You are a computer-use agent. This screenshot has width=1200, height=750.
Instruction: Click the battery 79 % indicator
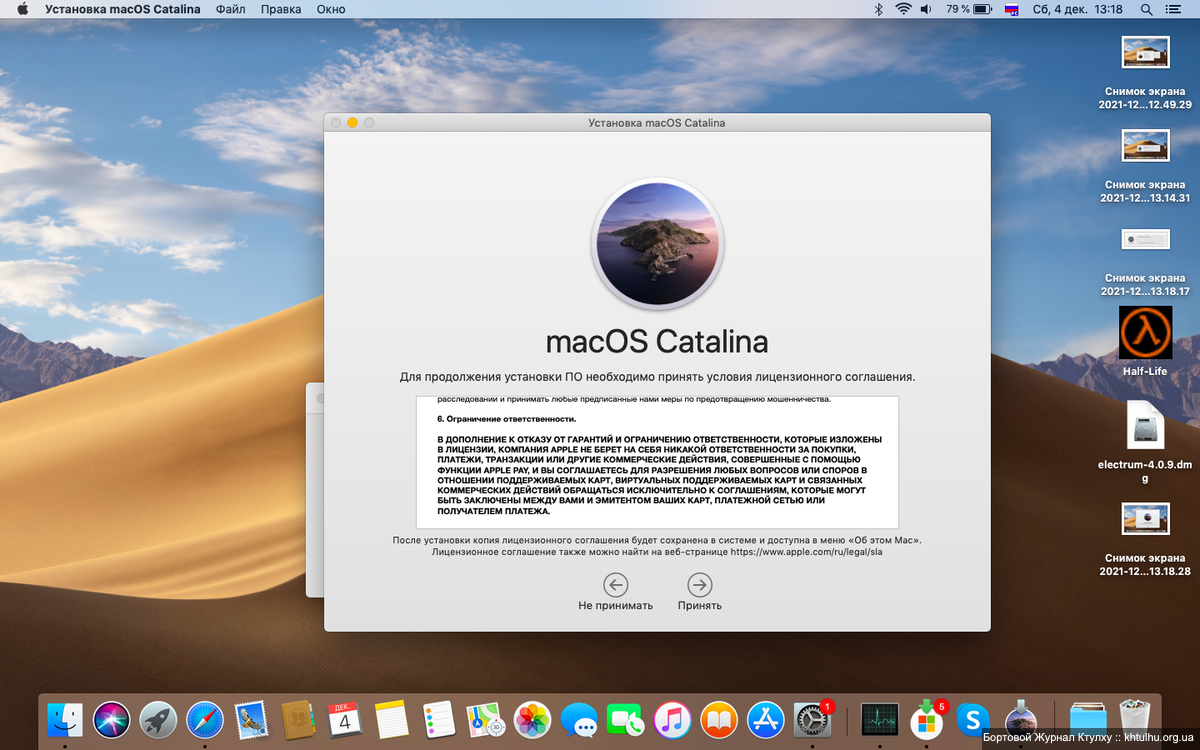[969, 9]
